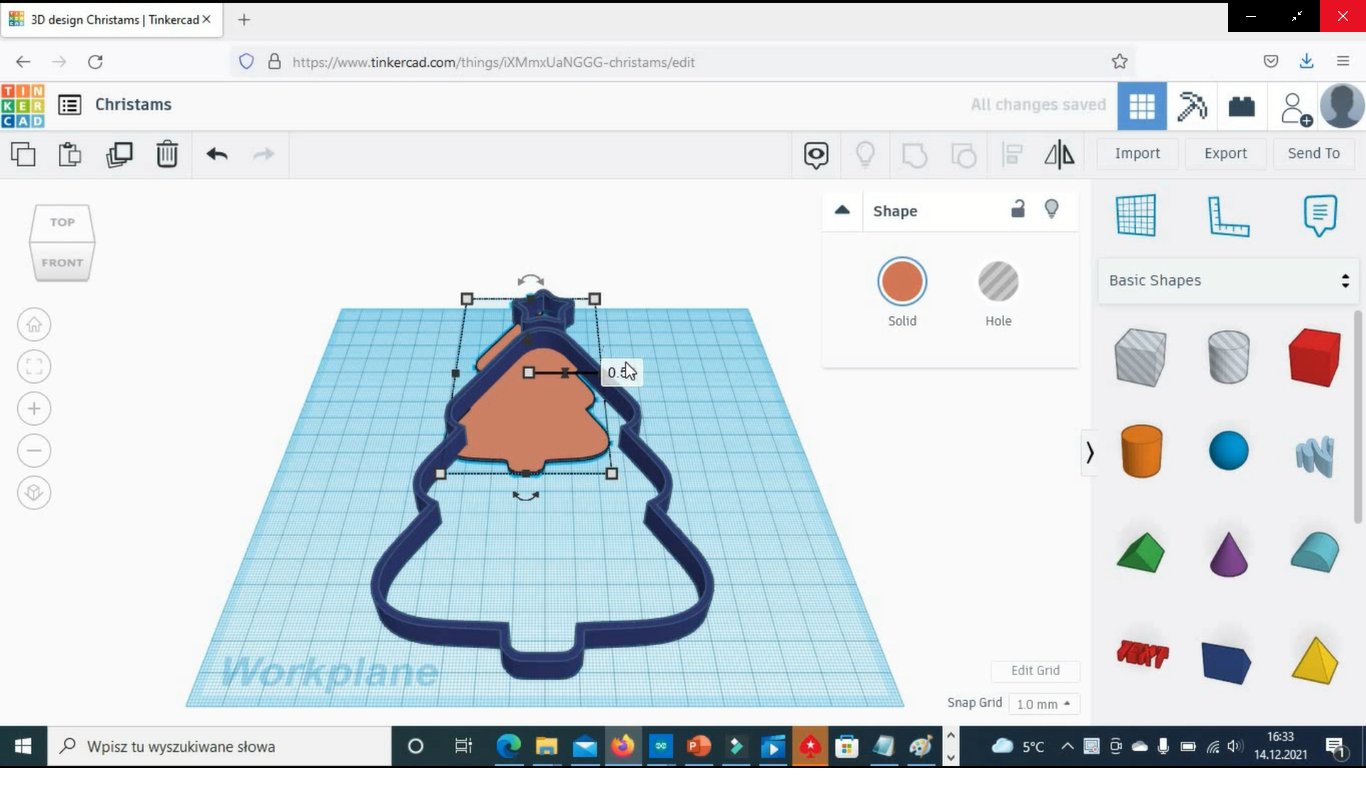The height and width of the screenshot is (799, 1366).
Task: Click the Copy tool icon
Action: 23,154
